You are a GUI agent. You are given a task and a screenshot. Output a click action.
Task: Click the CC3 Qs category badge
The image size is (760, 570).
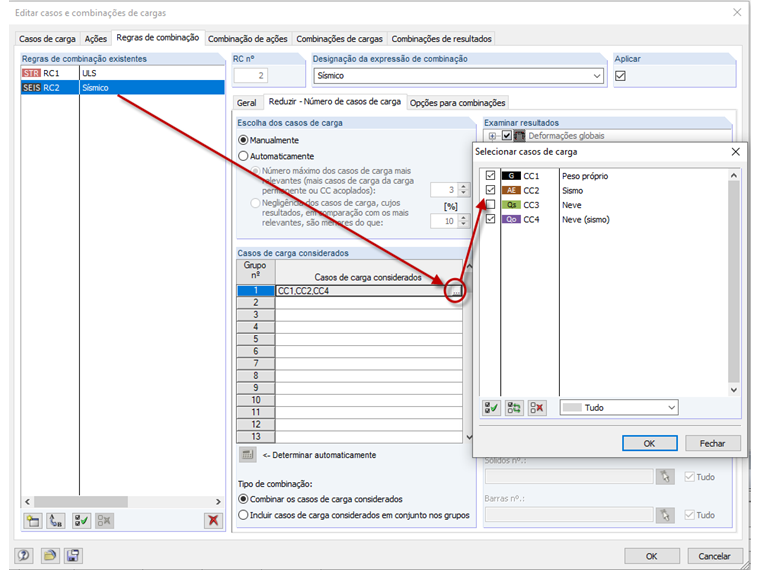511,205
